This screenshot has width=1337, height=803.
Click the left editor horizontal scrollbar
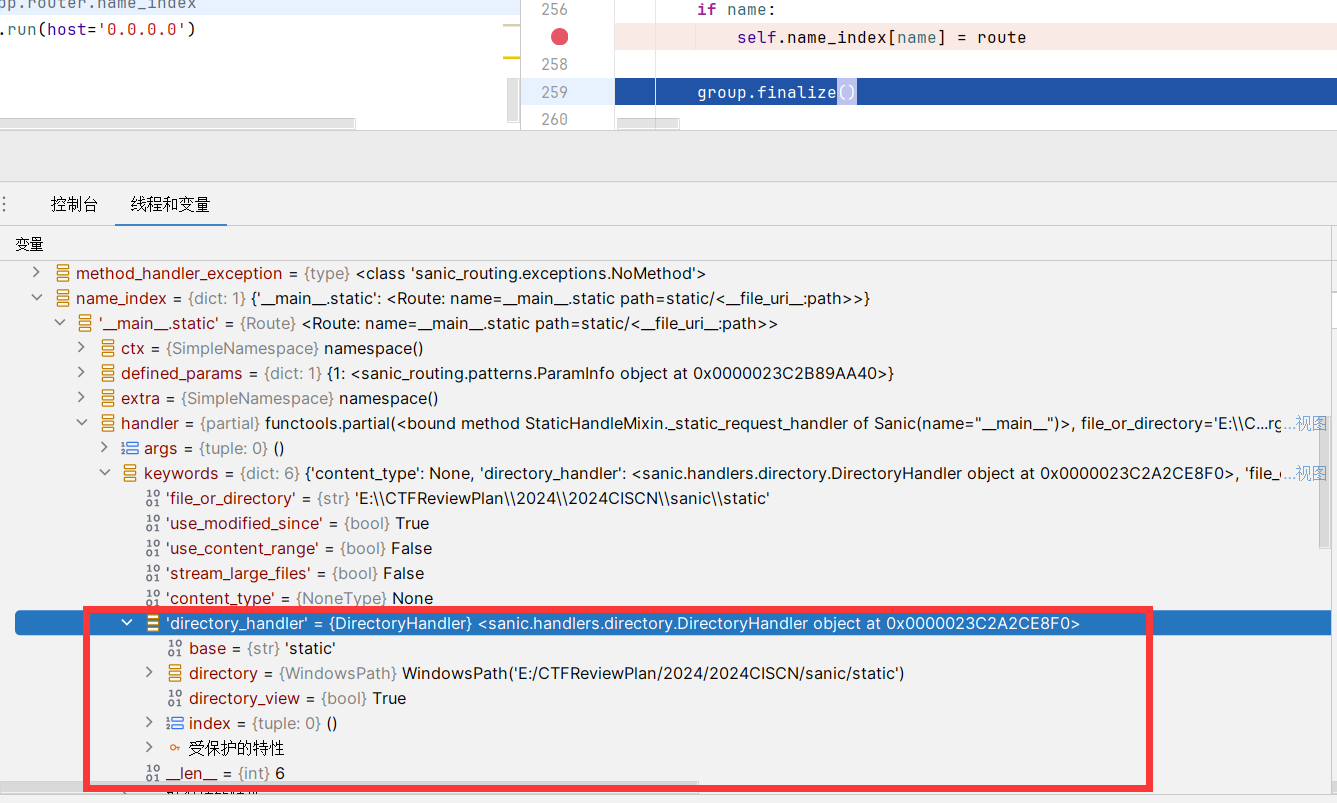pos(178,124)
